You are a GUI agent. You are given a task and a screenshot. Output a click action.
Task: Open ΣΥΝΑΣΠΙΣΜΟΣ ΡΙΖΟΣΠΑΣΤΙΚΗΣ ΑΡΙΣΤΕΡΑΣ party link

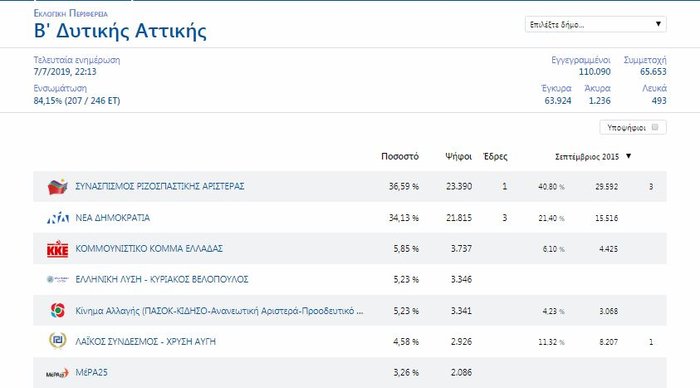[160, 186]
